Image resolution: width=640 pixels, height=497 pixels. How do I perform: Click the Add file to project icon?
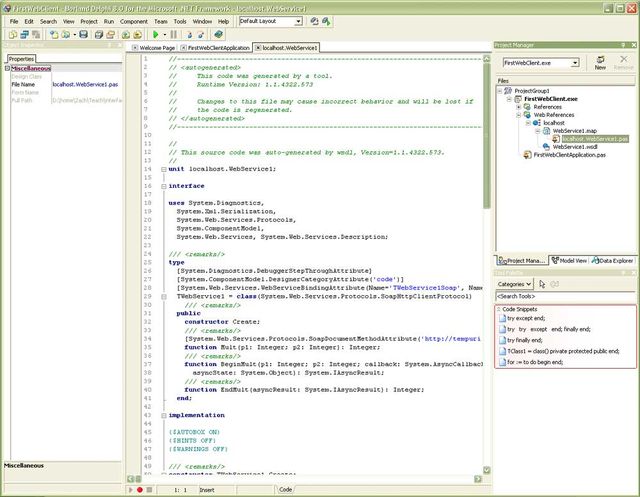[x=126, y=35]
